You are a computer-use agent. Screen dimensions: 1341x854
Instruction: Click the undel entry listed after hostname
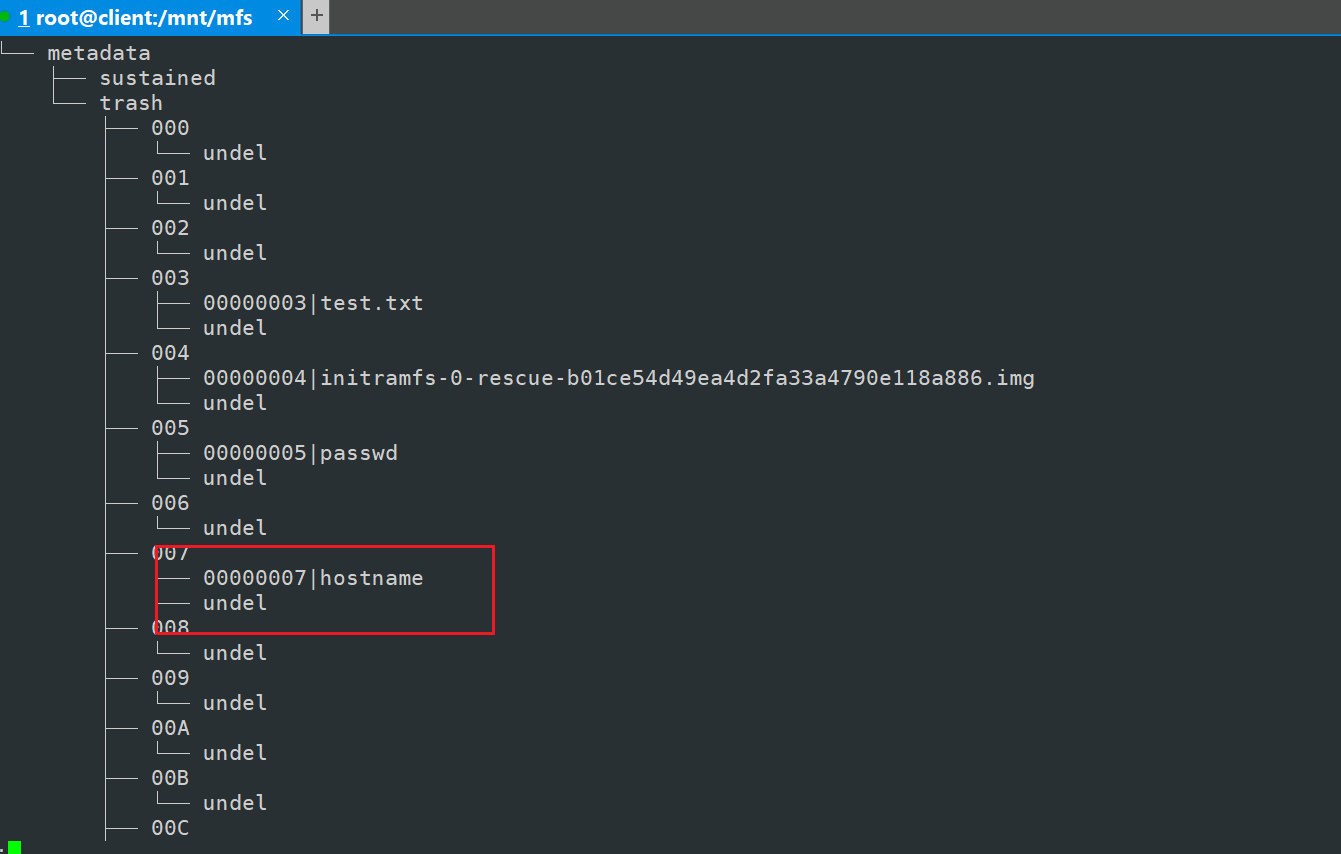tap(235, 603)
